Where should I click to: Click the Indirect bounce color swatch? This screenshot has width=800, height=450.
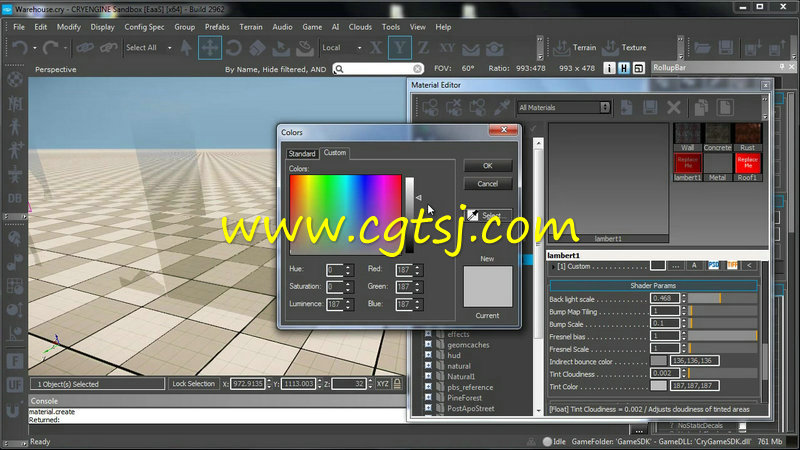click(658, 361)
